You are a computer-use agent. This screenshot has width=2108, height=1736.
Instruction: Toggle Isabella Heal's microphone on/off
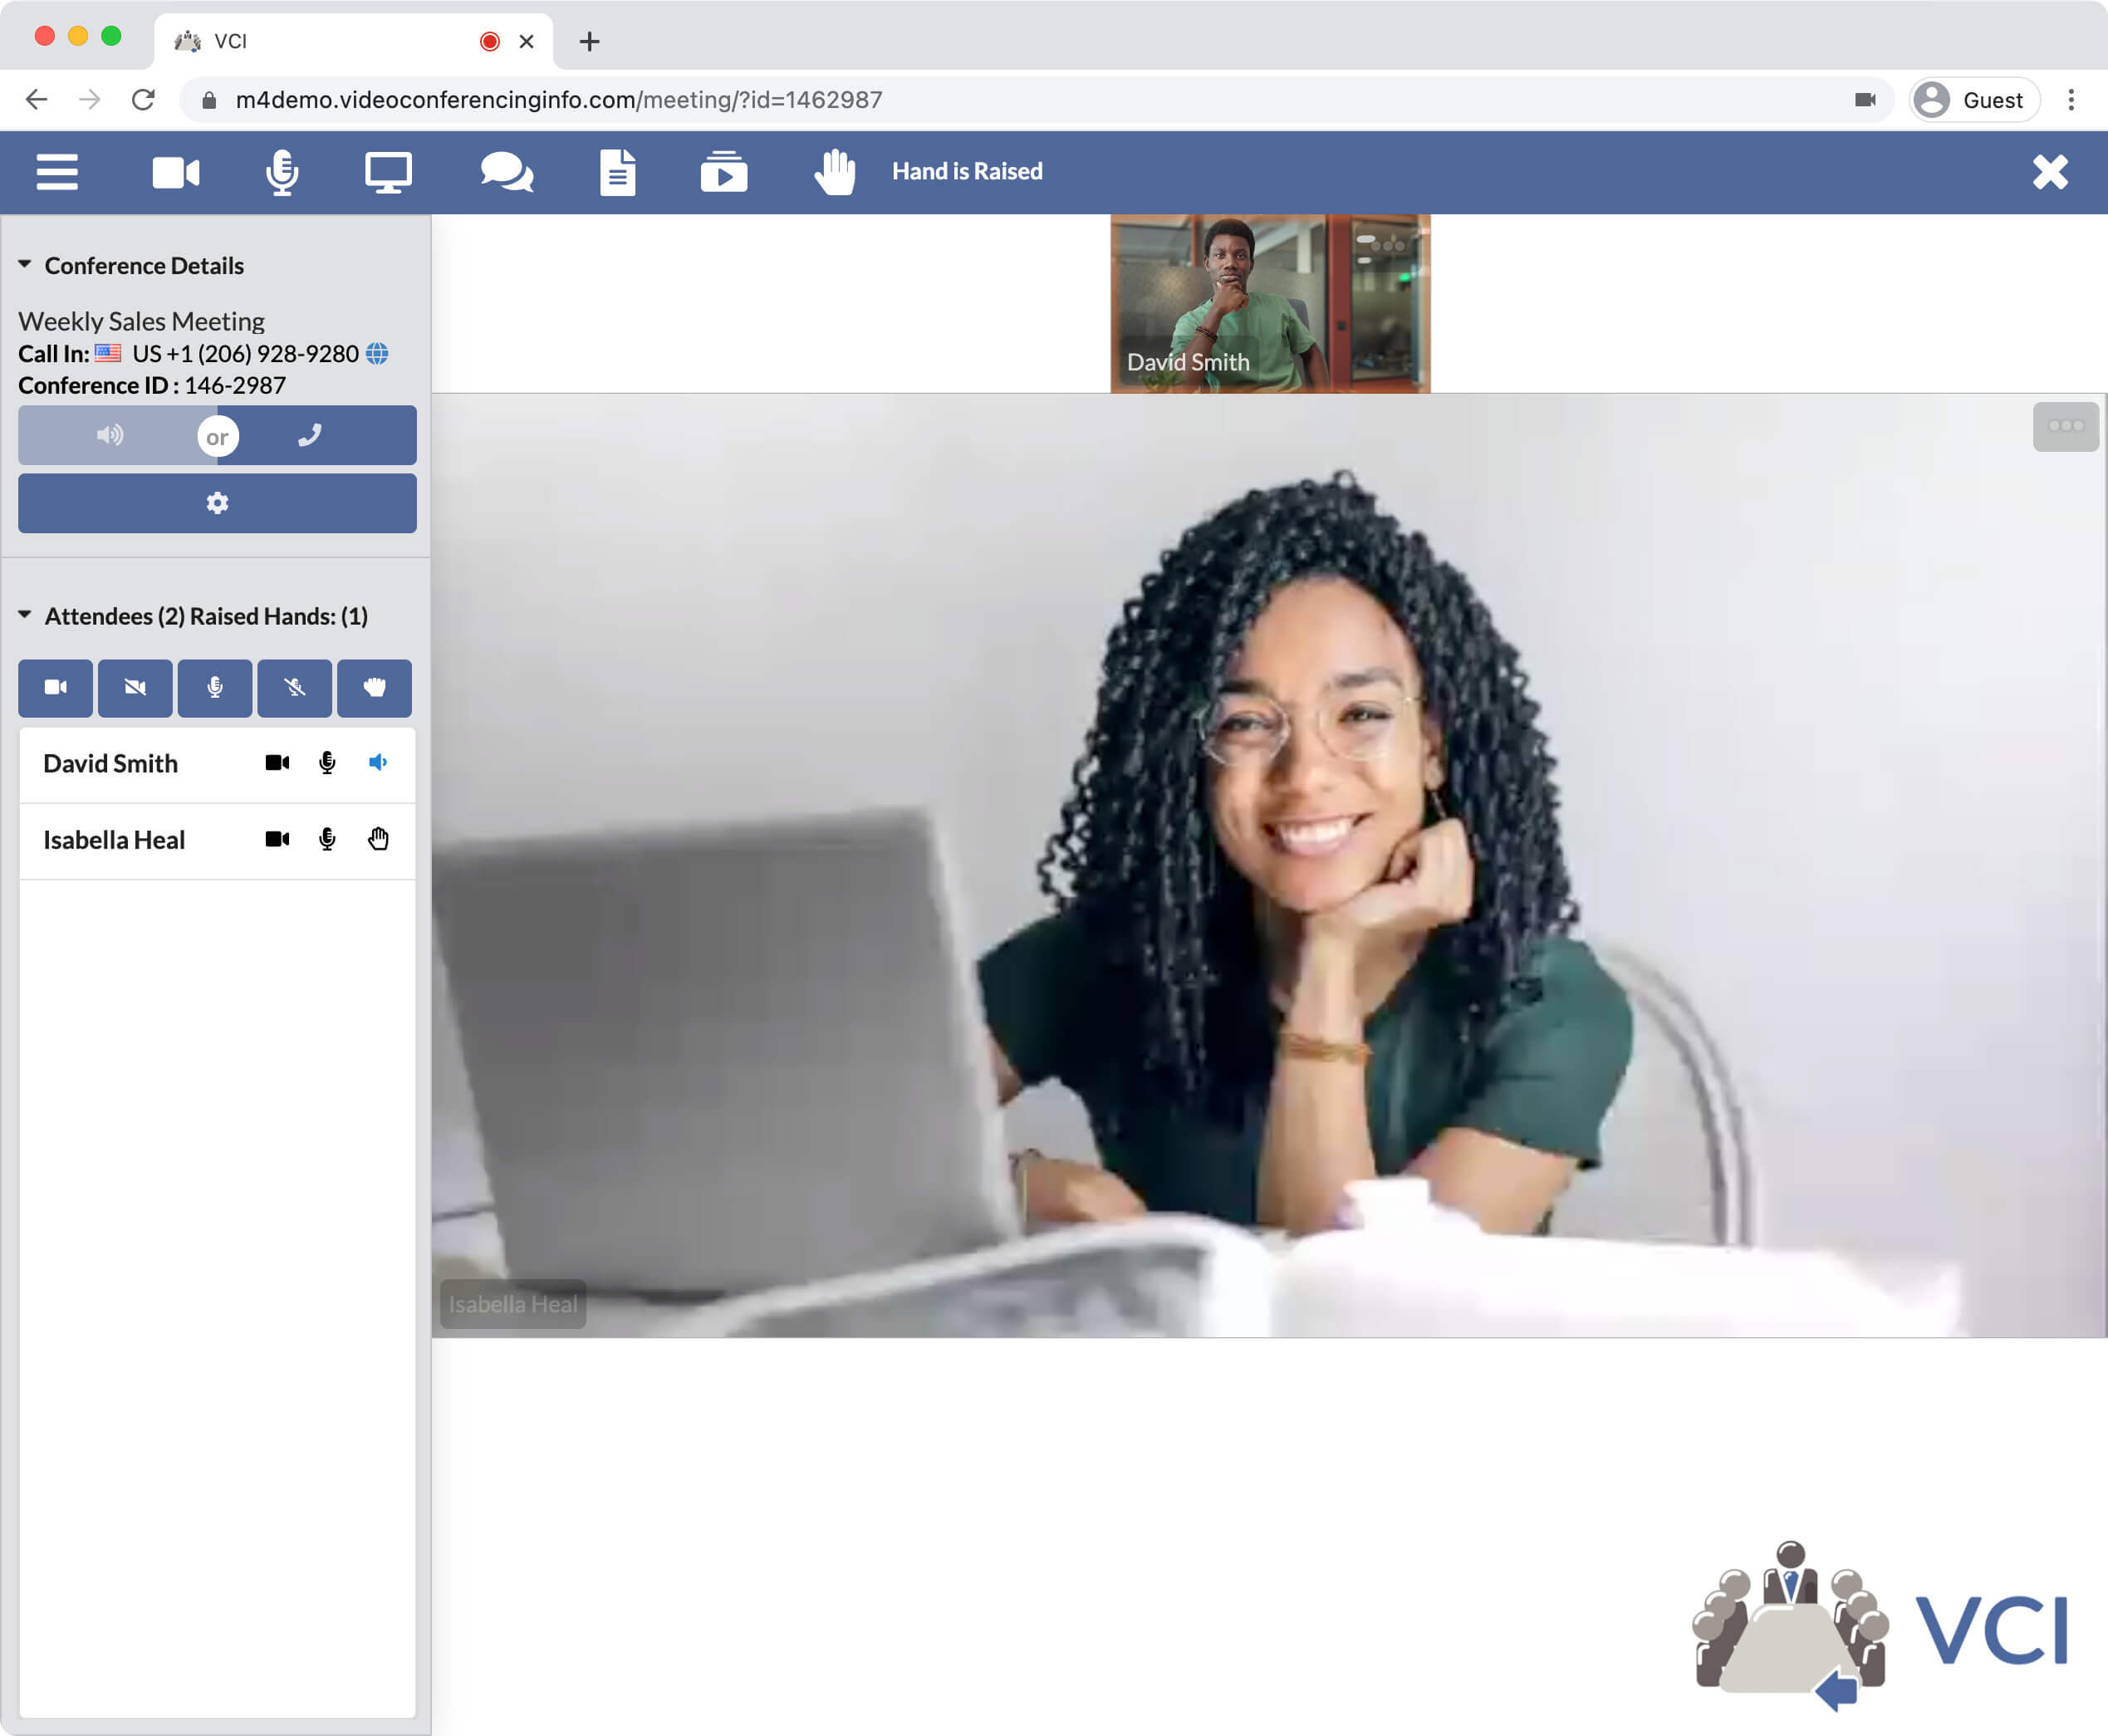[326, 839]
